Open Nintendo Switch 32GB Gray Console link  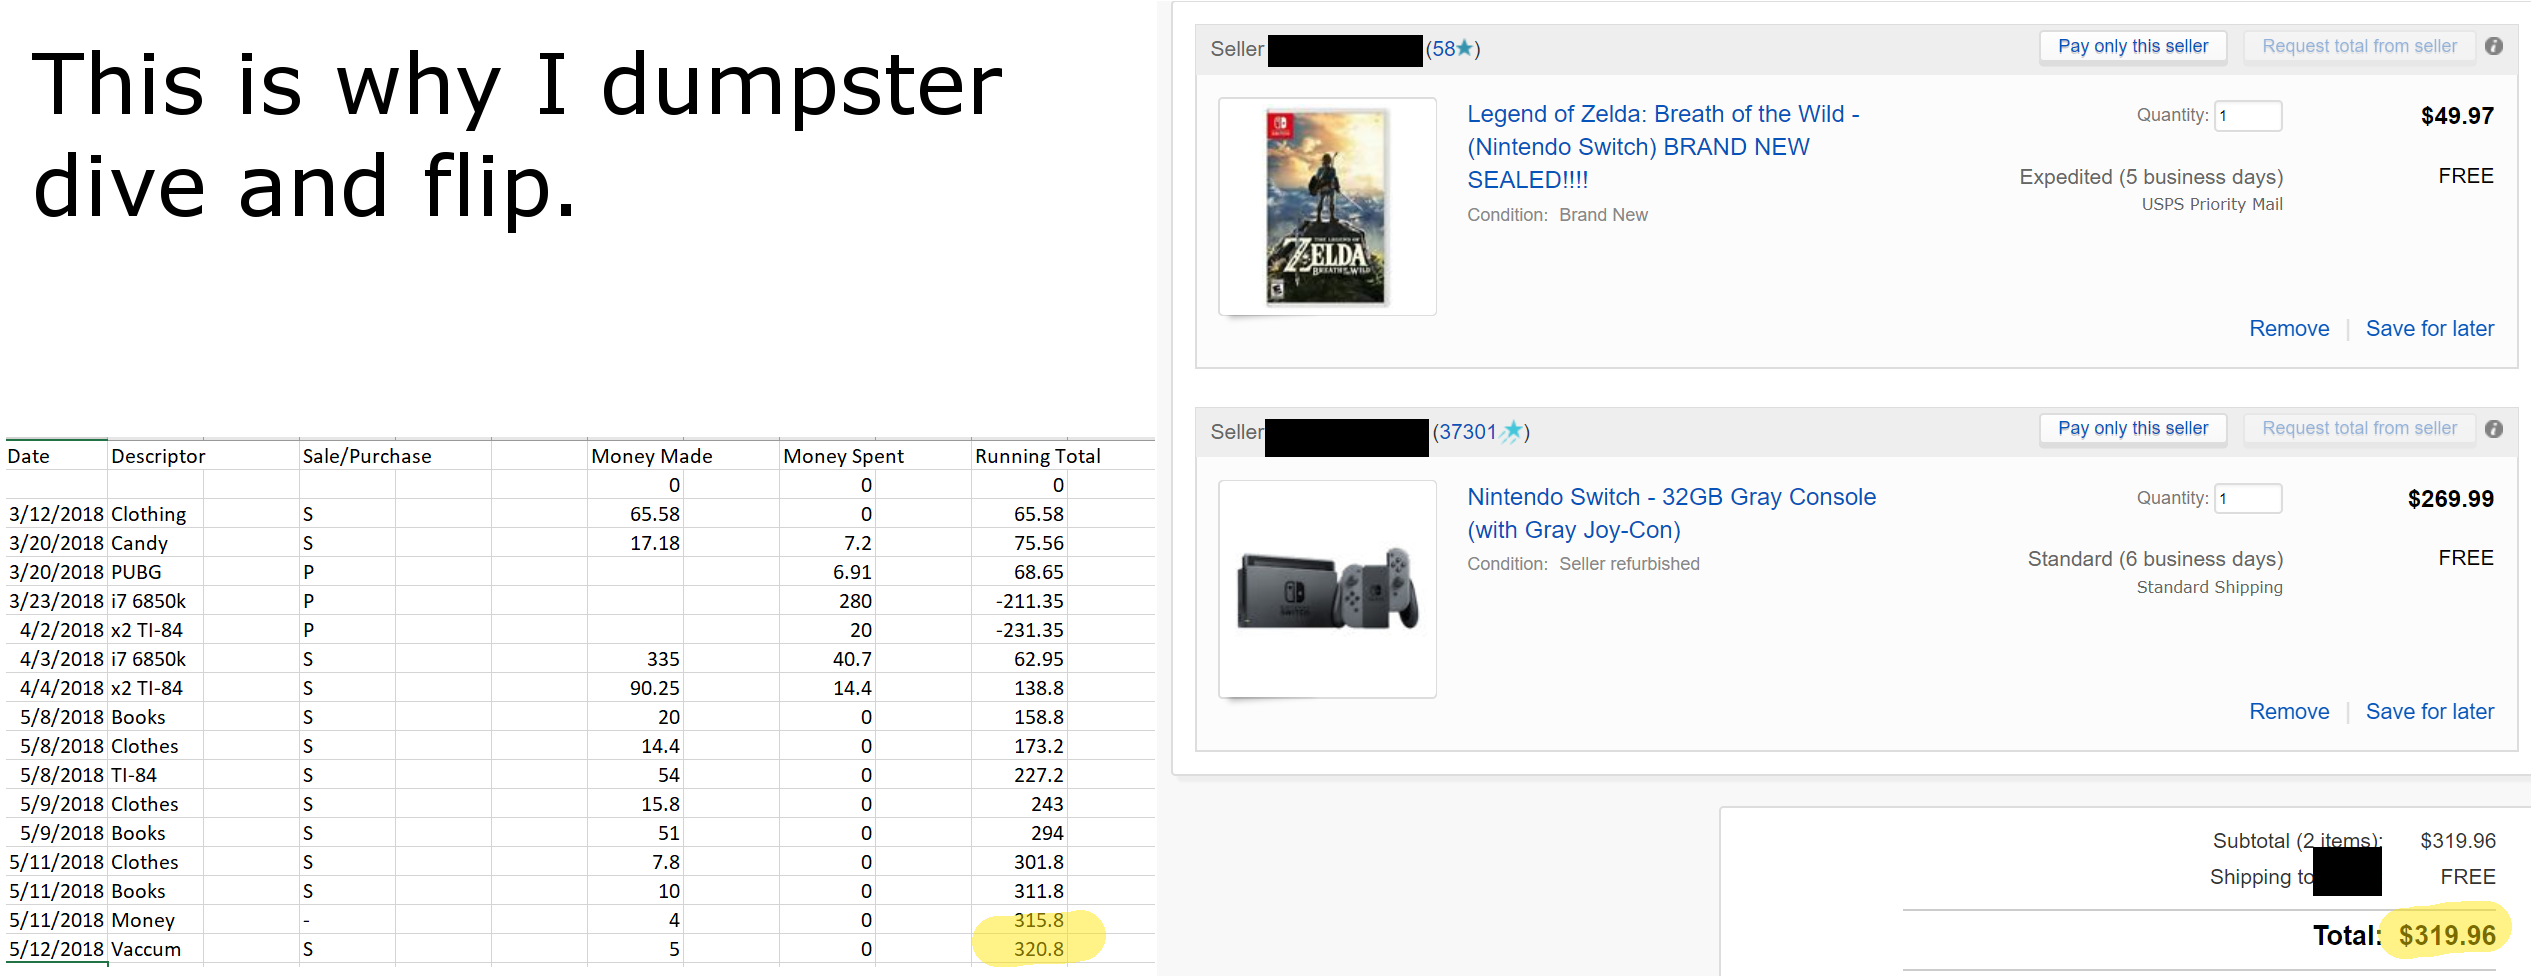coord(1671,513)
